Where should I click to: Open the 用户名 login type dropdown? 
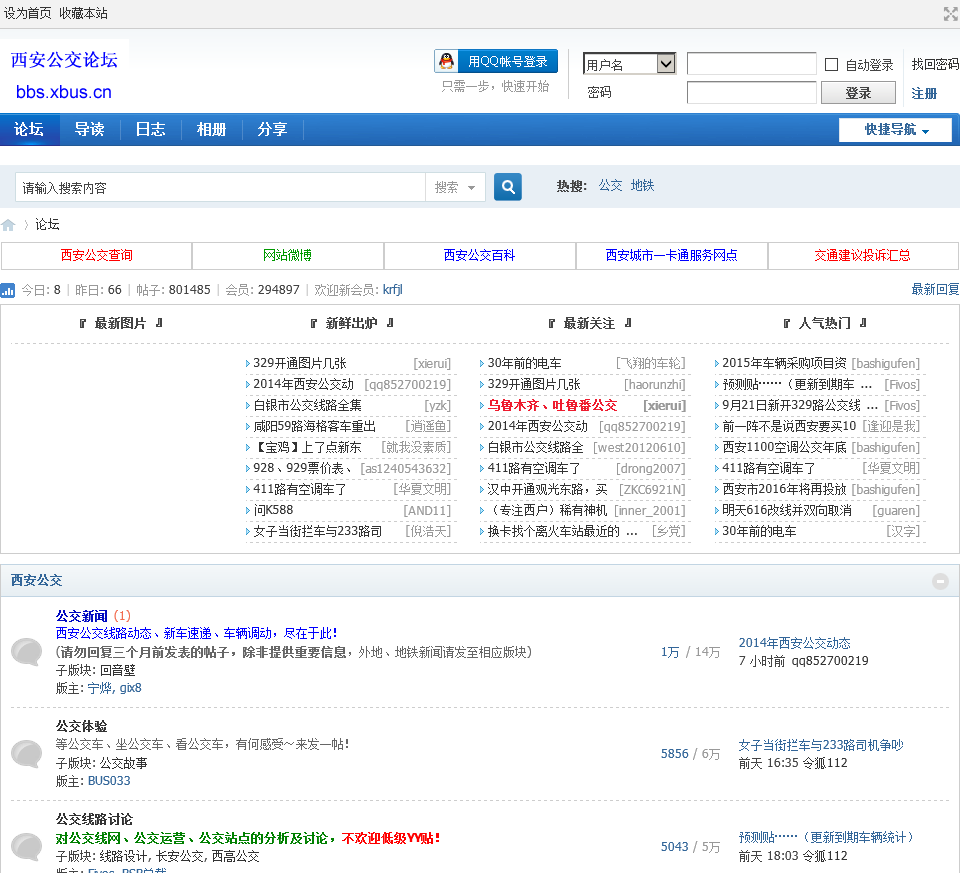[x=630, y=64]
